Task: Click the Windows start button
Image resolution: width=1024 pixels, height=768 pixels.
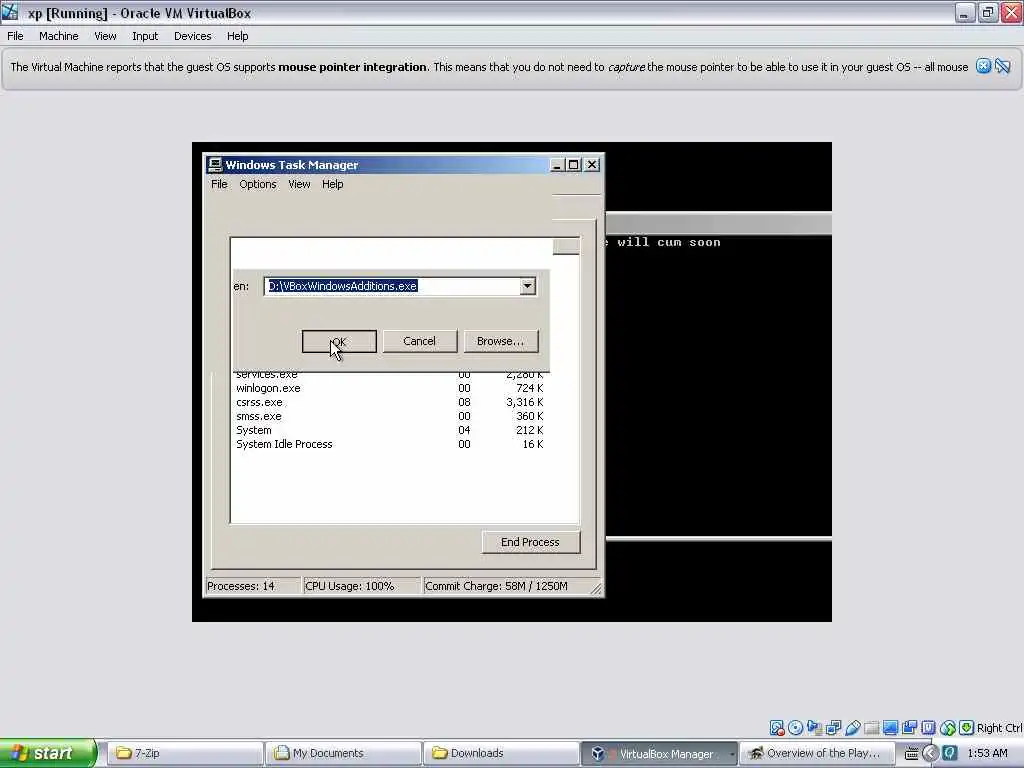Action: pyautogui.click(x=48, y=753)
